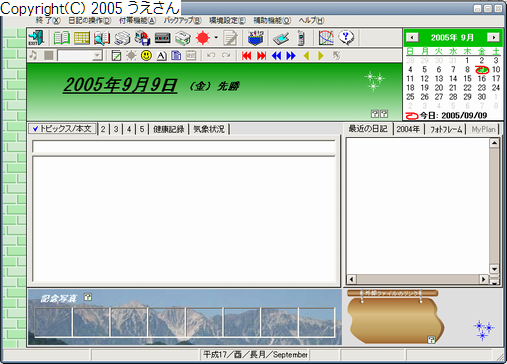Switch to the 健康記録 tab
Screen dimensions: 507x364
(168, 129)
